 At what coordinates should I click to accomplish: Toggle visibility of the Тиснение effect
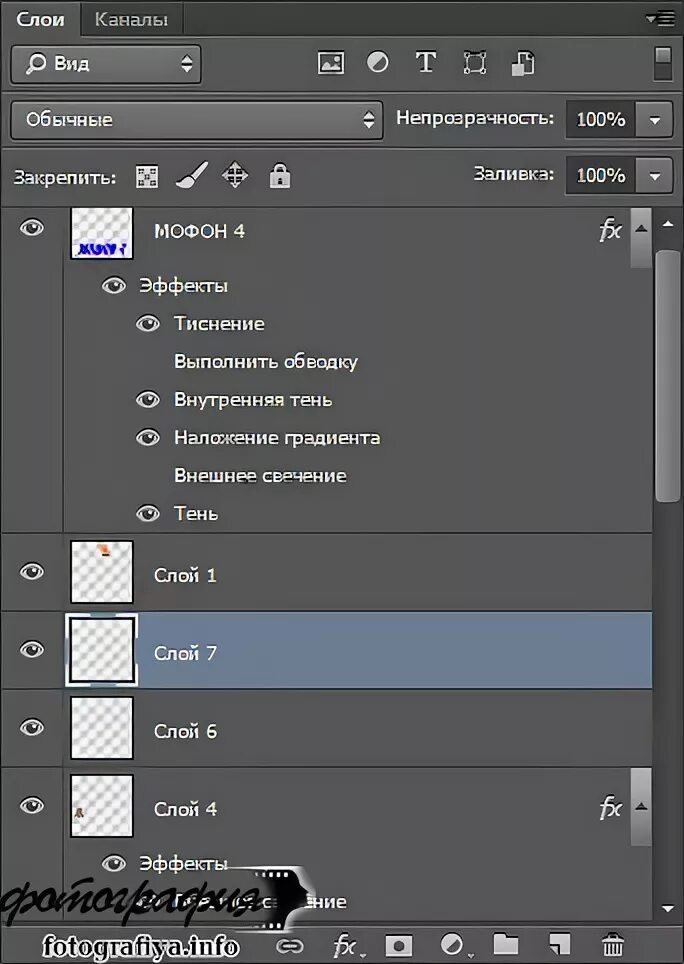coord(148,323)
